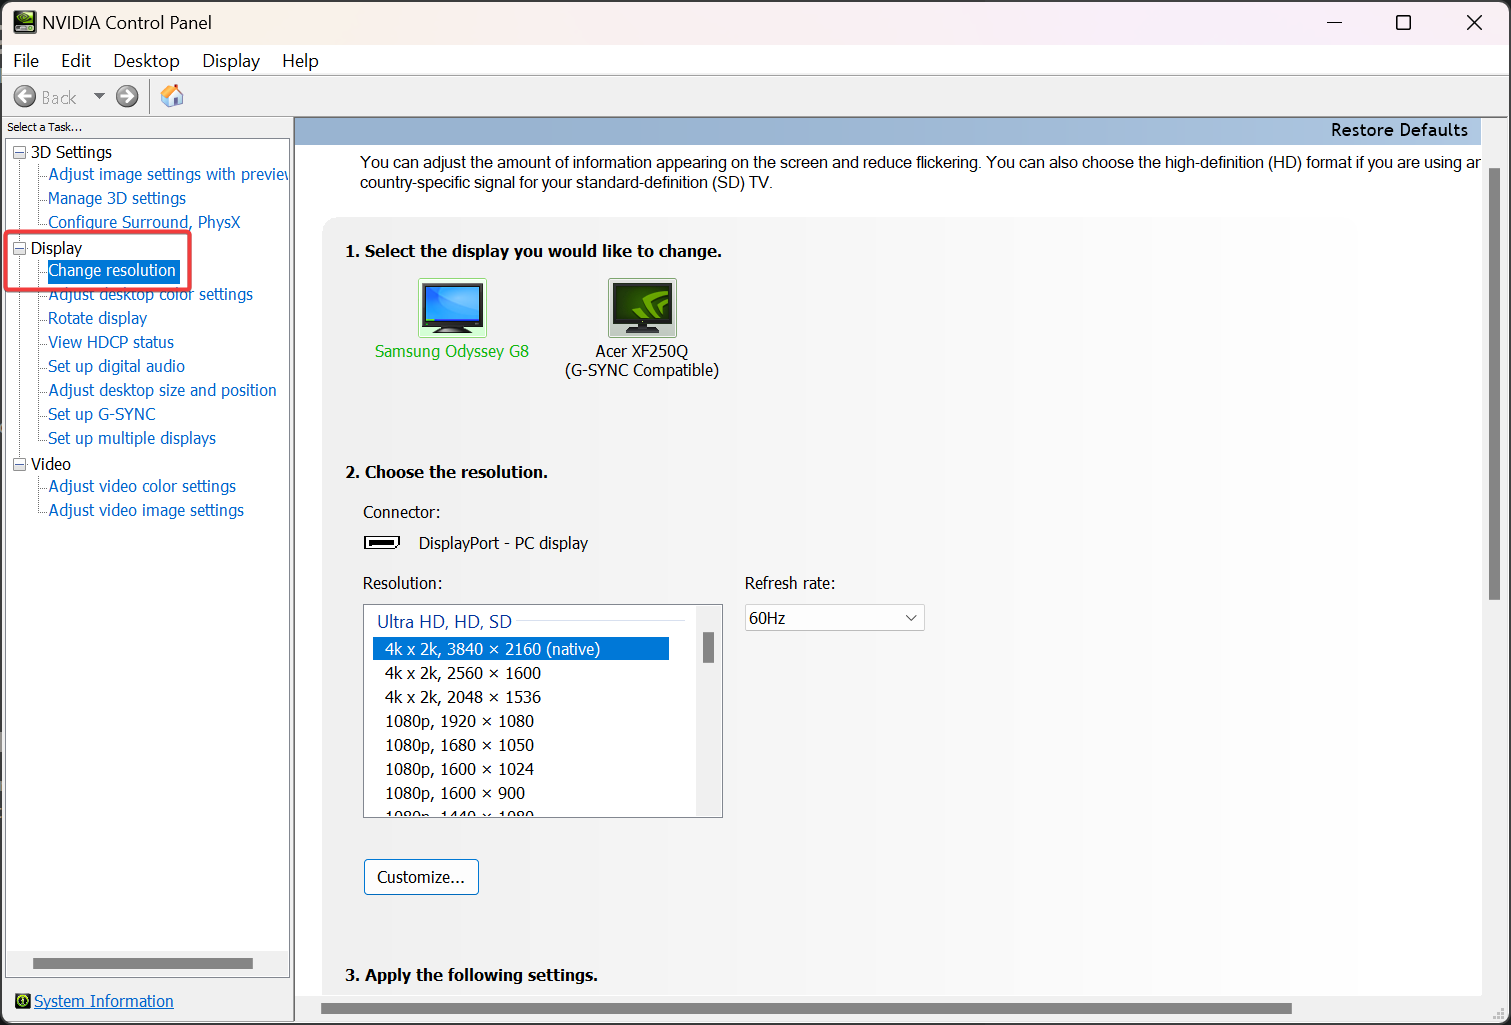The height and width of the screenshot is (1025, 1511).
Task: Click the Forward arrow icon in toolbar
Action: (x=127, y=97)
